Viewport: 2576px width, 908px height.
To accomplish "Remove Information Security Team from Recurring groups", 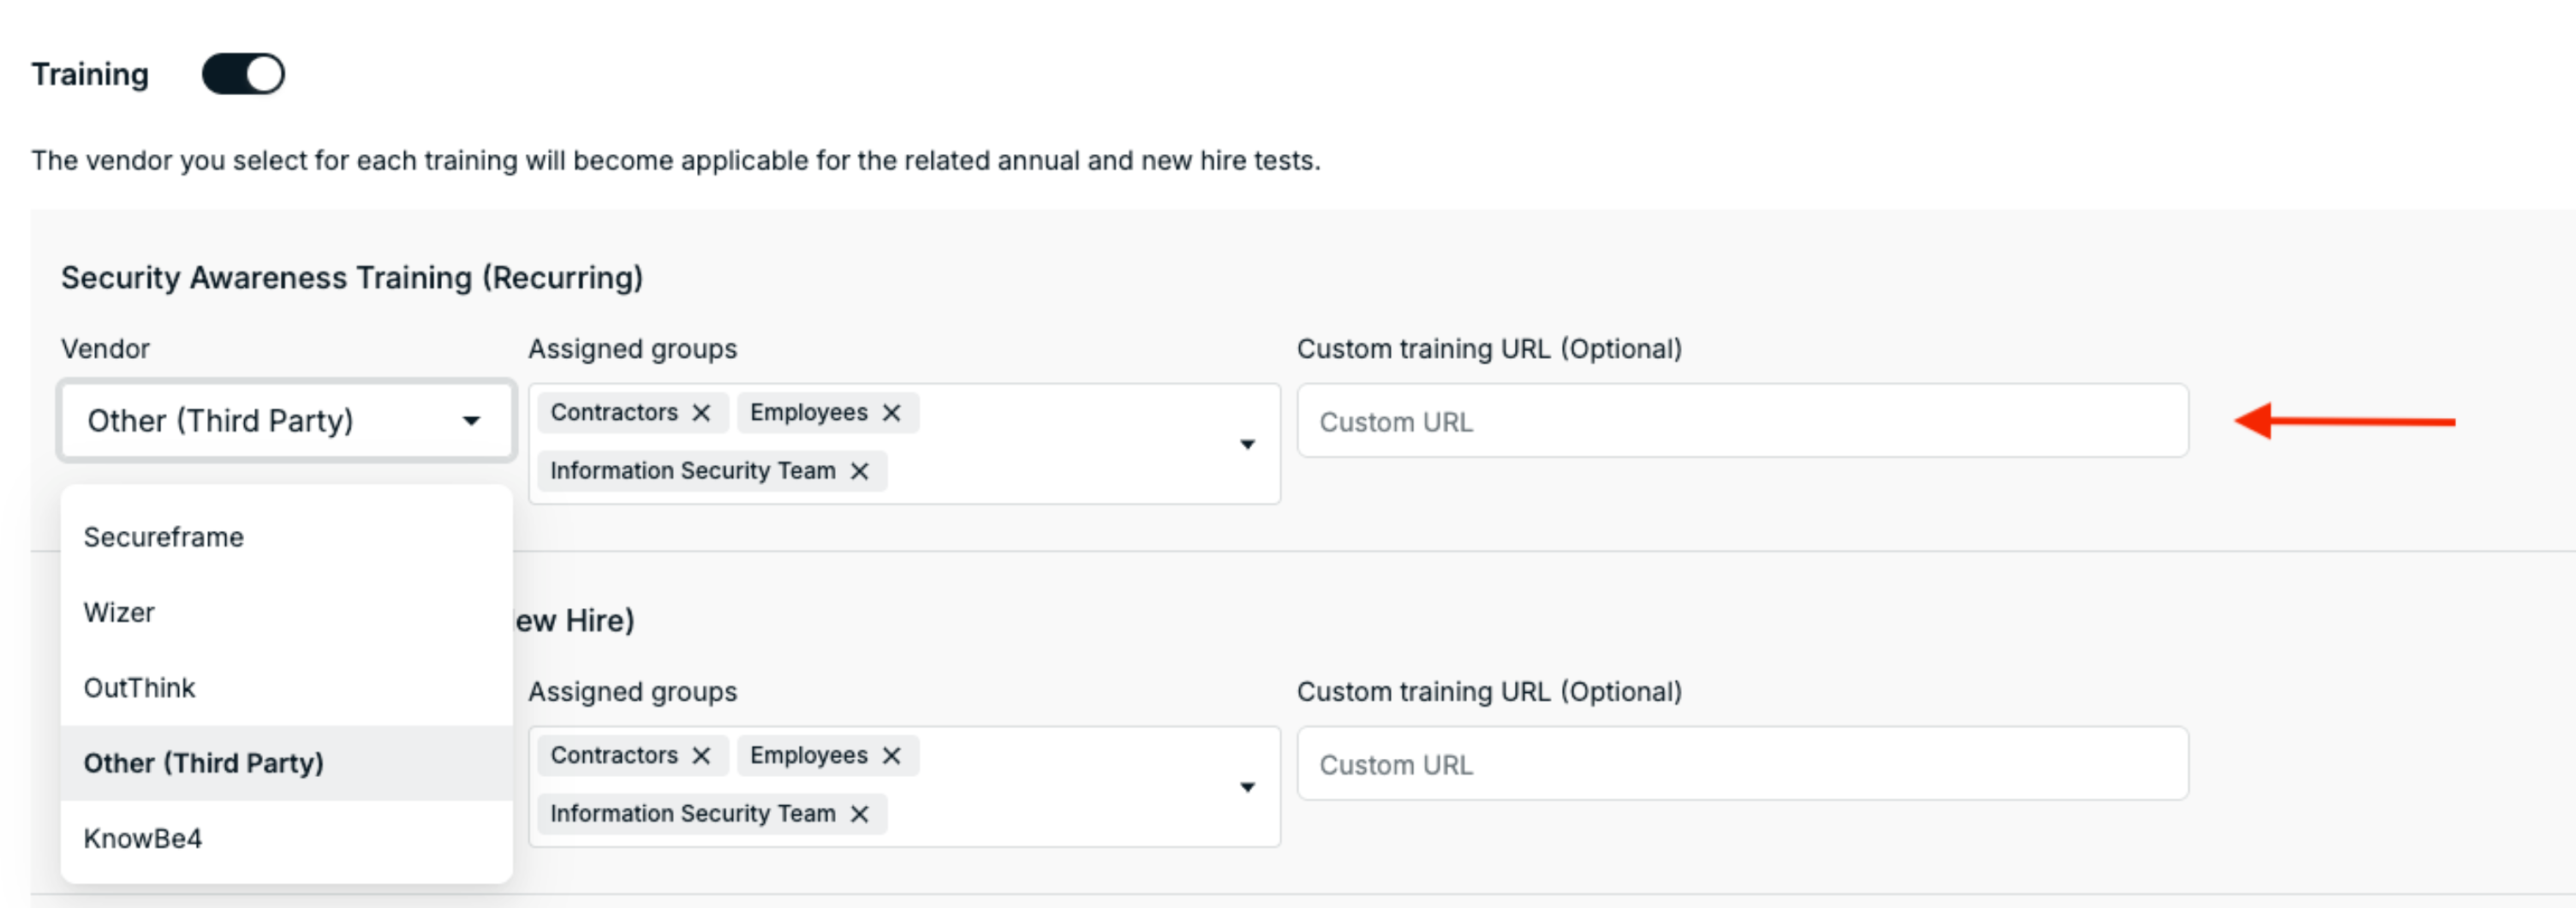I will (860, 471).
